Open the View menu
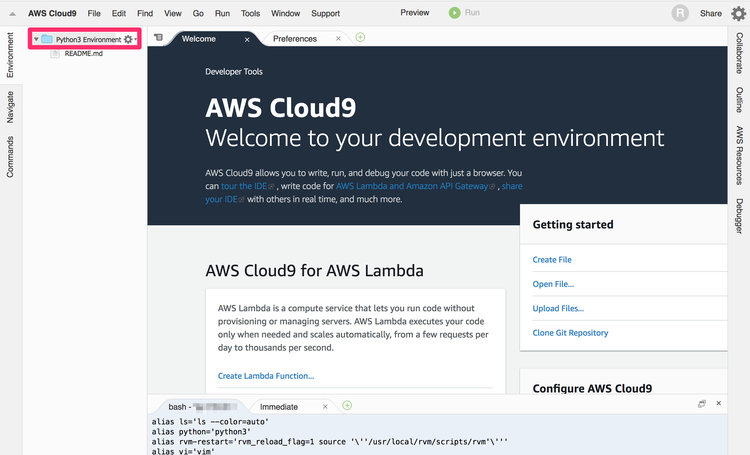Screen dimensions: 750x455 point(173,13)
